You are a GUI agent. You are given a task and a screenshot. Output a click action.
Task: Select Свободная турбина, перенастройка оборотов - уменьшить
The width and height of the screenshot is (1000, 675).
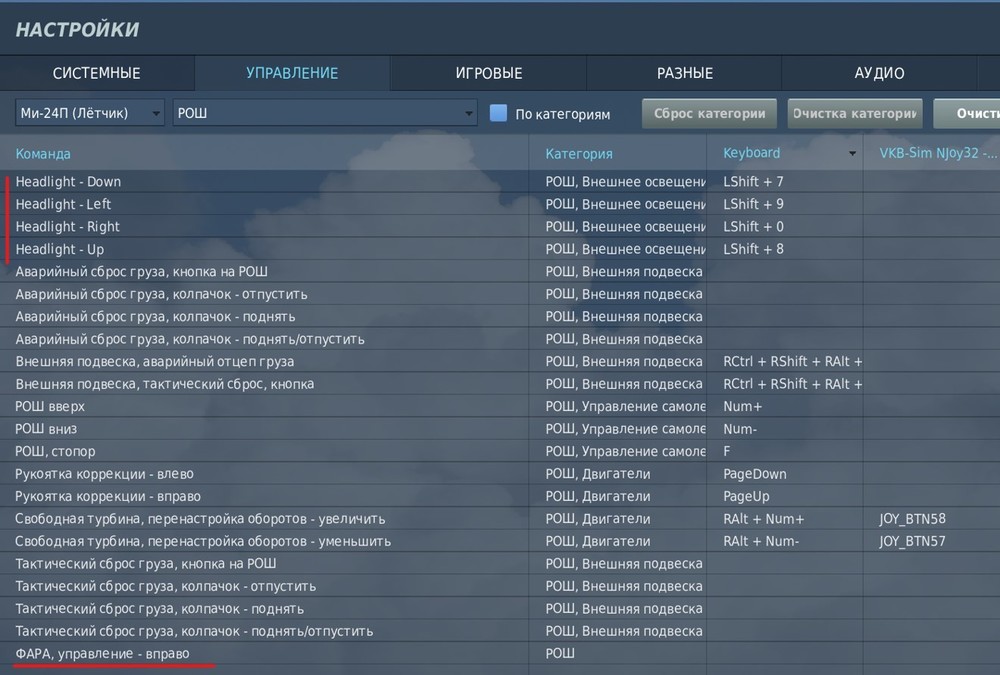pos(203,541)
